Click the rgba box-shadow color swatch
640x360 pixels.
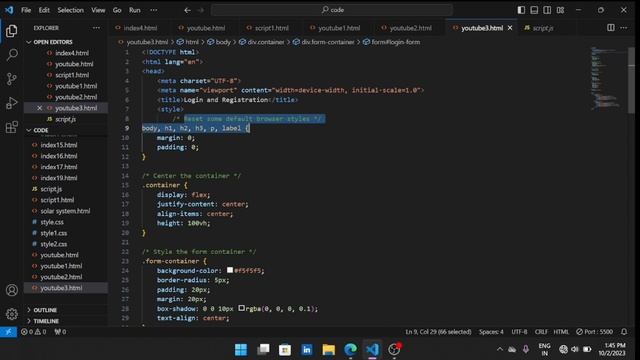(242, 308)
